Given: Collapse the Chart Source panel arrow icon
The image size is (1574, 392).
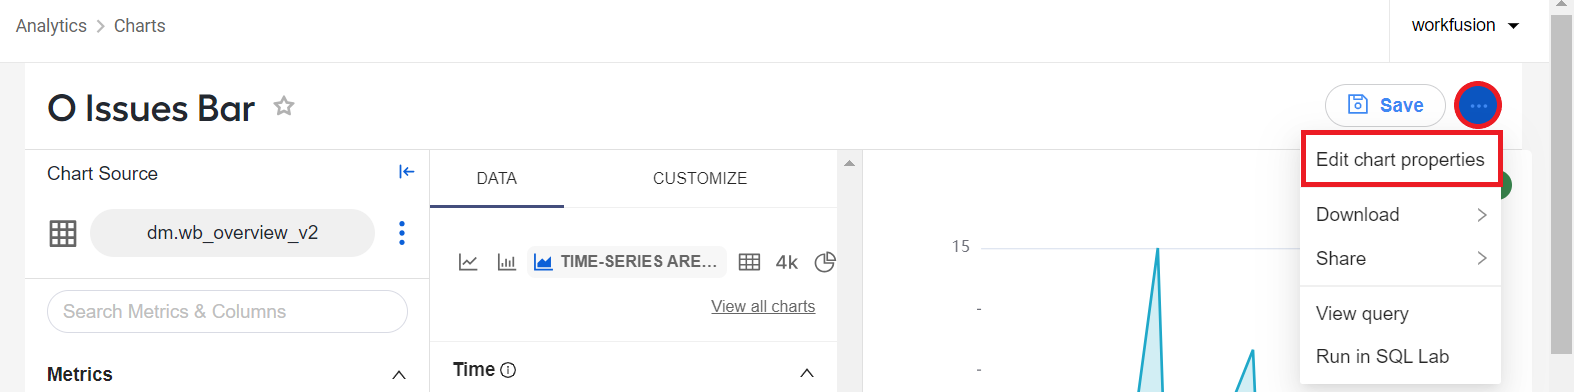Looking at the screenshot, I should pos(406,172).
